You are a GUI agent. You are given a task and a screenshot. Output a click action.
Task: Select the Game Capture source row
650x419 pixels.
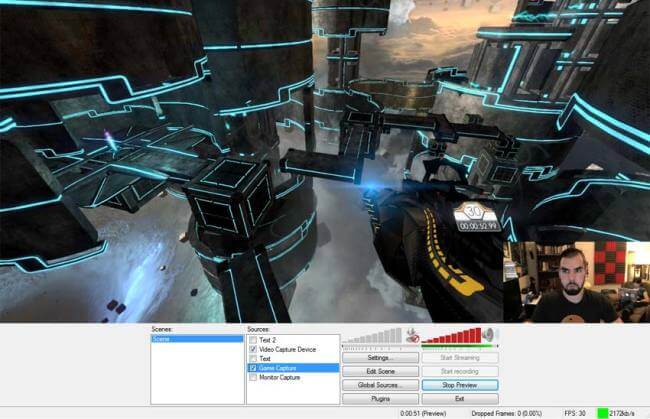293,368
